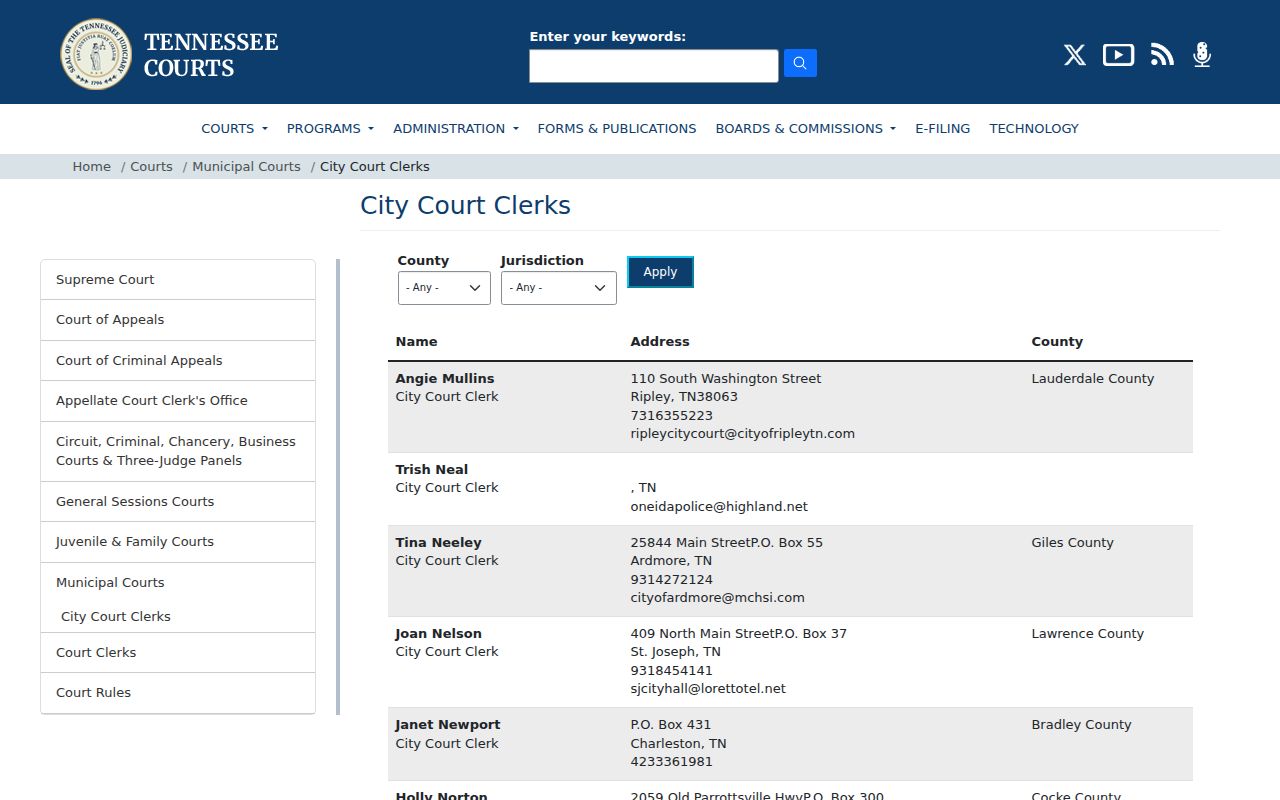Select email oneidapolice@highland.net
1280x800 pixels.
[x=719, y=507]
